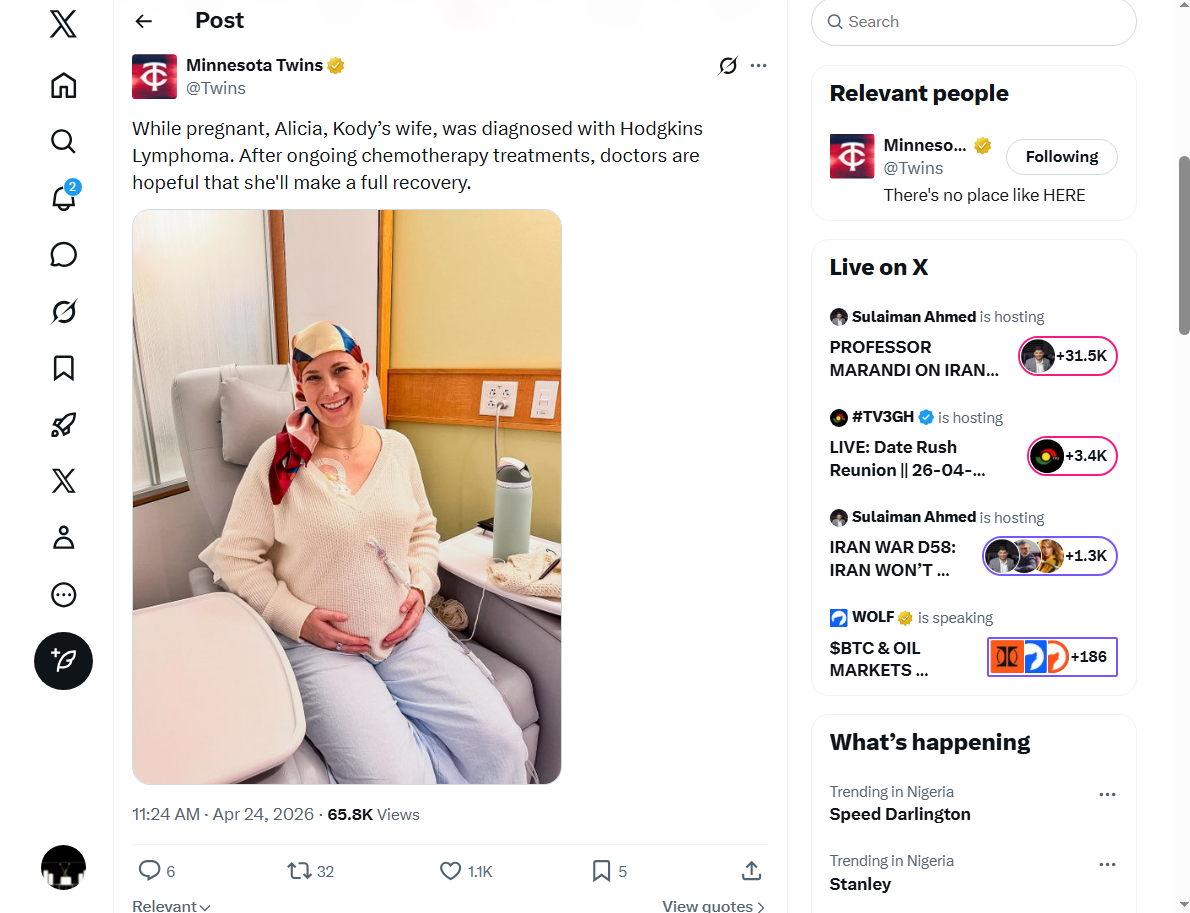The width and height of the screenshot is (1190, 913).
Task: Open Notifications bell in sidebar
Action: click(x=63, y=198)
